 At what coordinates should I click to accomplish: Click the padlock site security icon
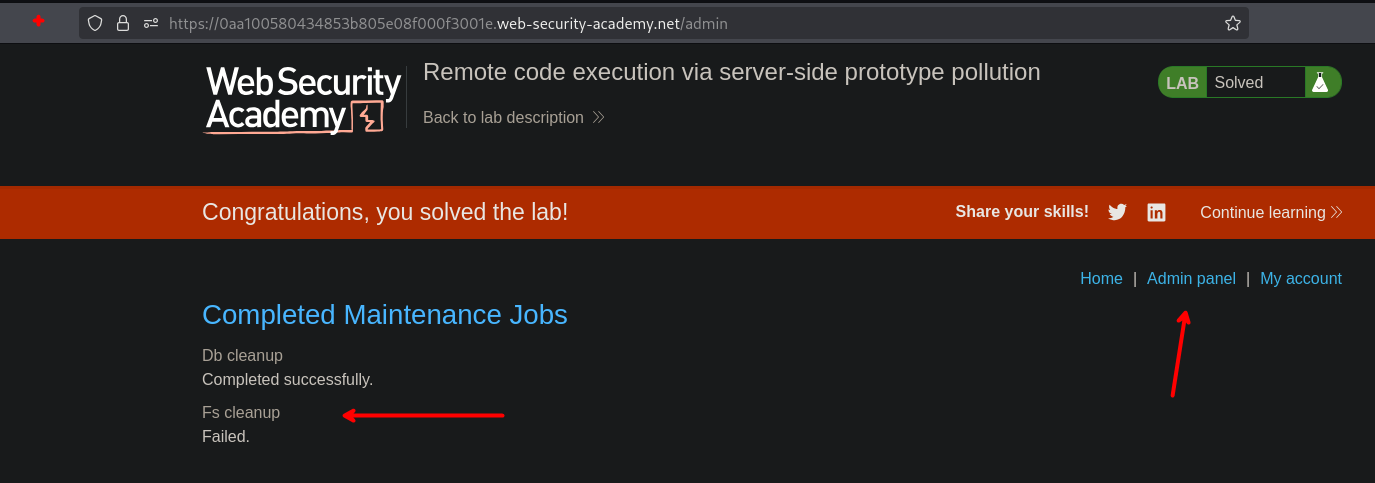(x=123, y=22)
